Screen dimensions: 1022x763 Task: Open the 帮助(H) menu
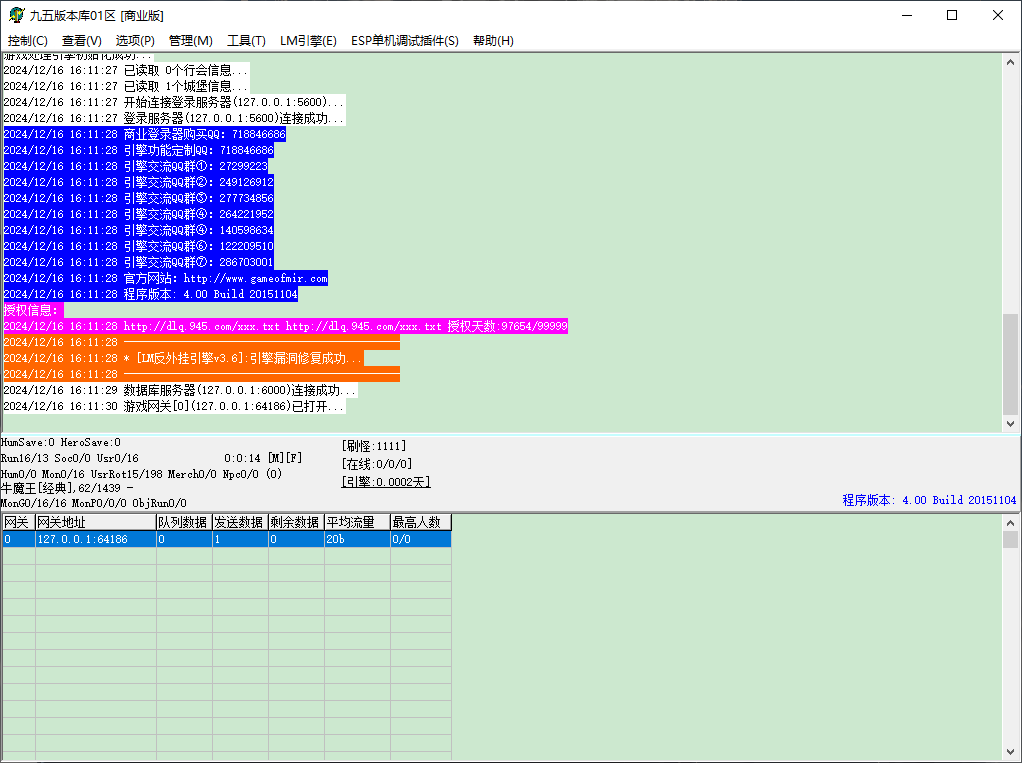493,41
